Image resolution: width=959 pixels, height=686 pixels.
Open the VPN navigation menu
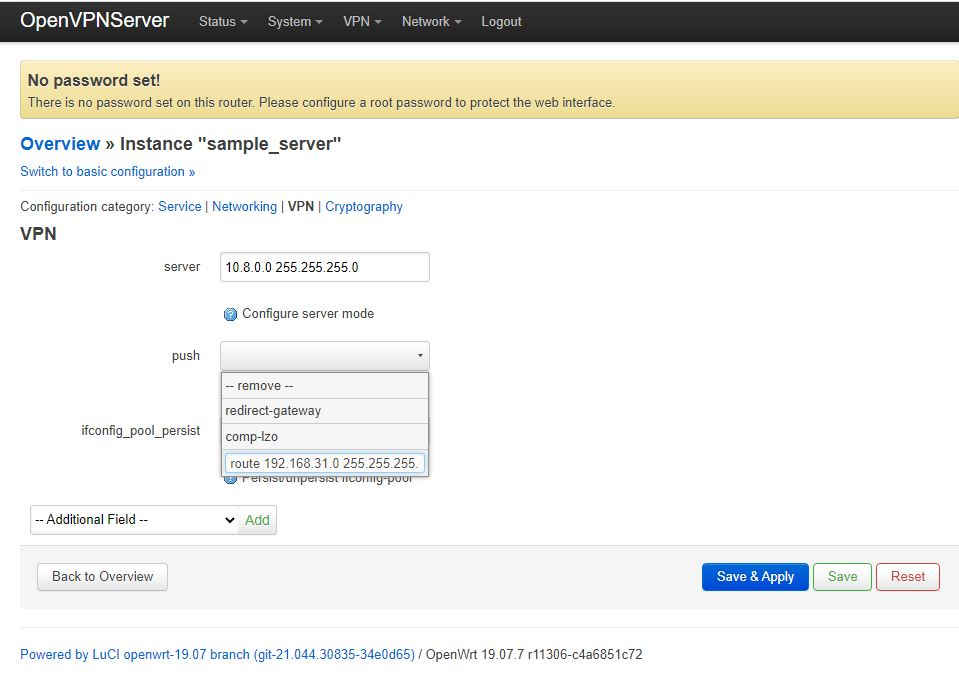(x=362, y=21)
